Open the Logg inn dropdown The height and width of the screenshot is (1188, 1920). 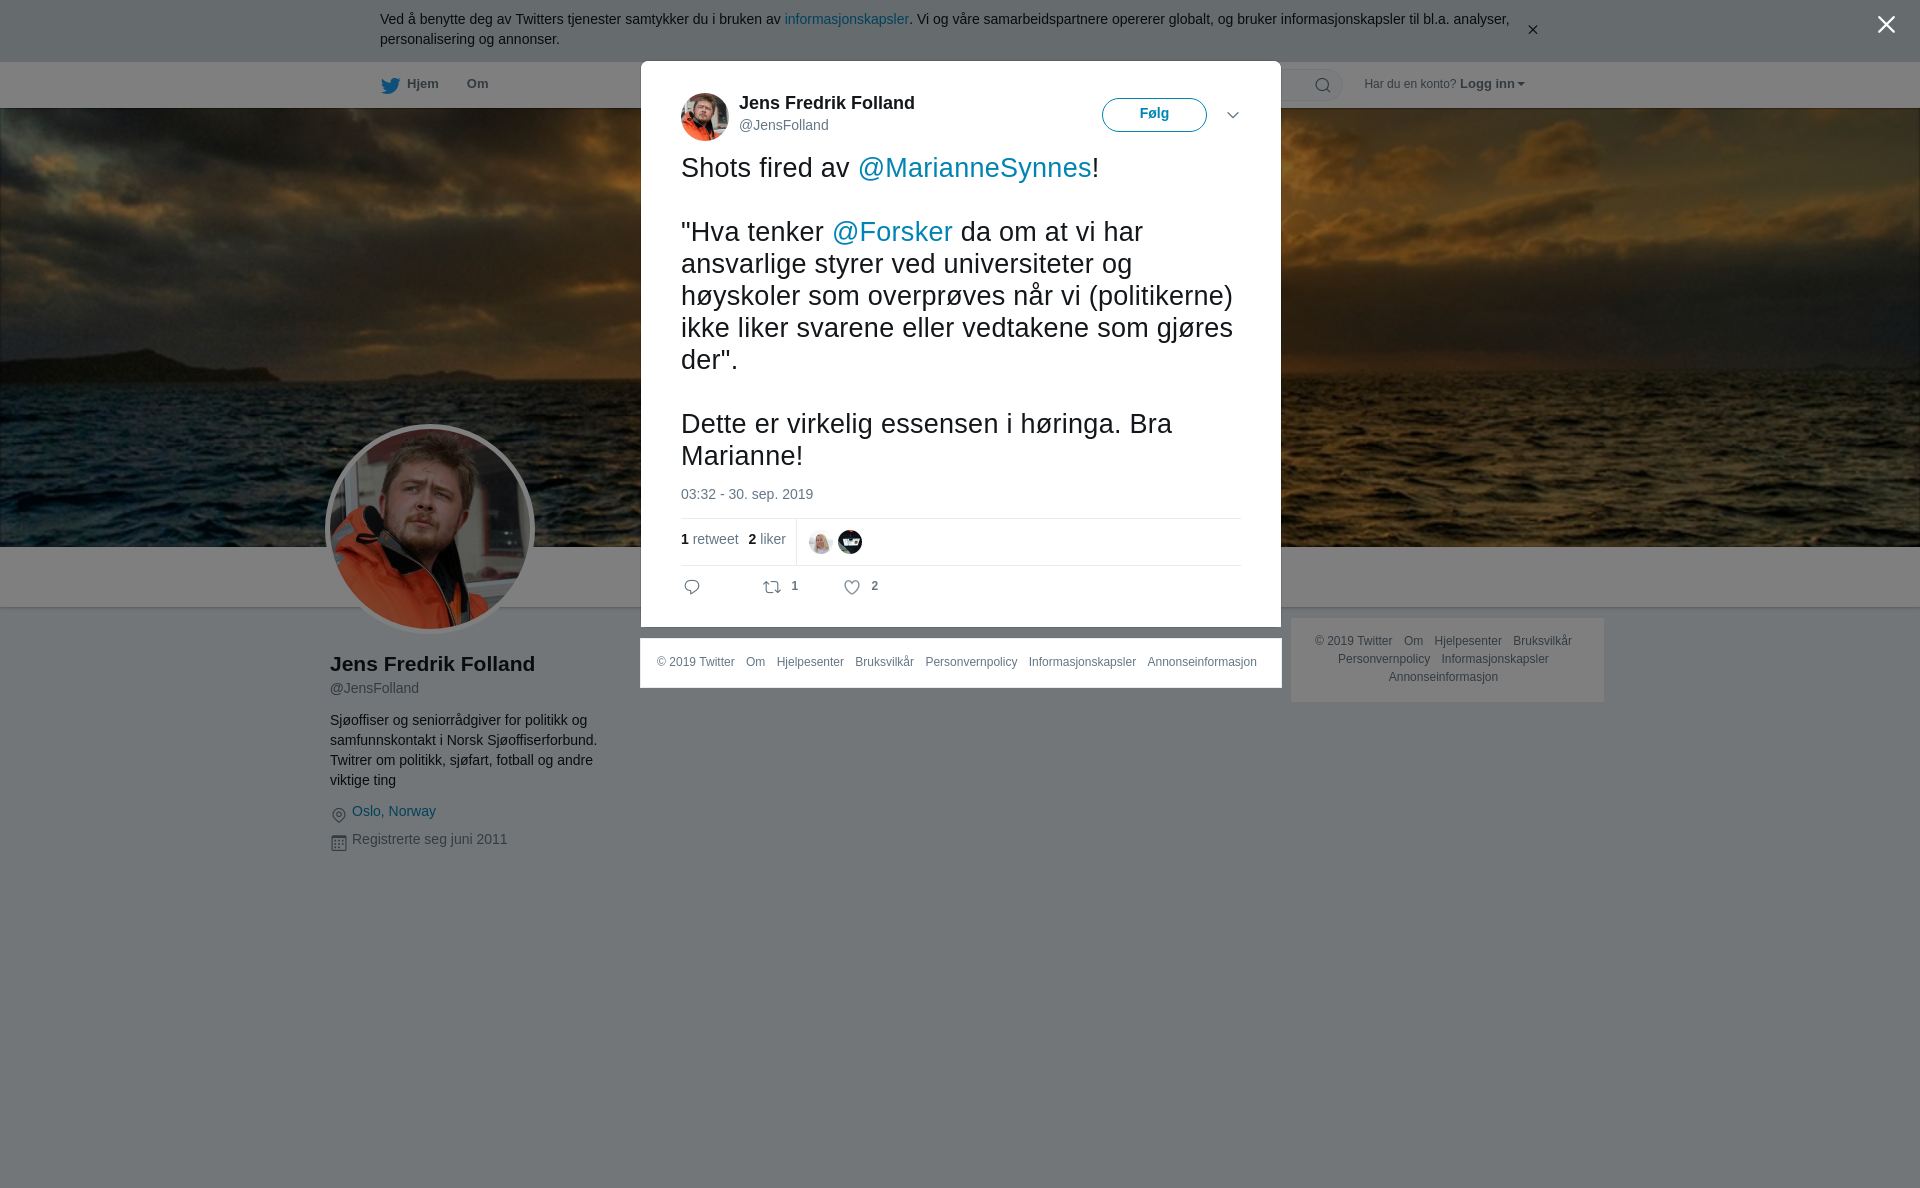(1492, 84)
